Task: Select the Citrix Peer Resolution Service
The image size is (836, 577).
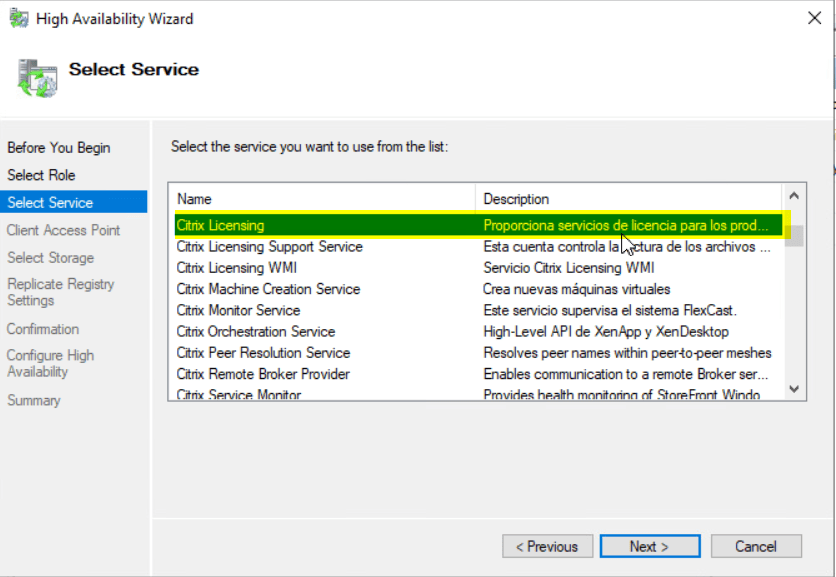Action: [300, 352]
